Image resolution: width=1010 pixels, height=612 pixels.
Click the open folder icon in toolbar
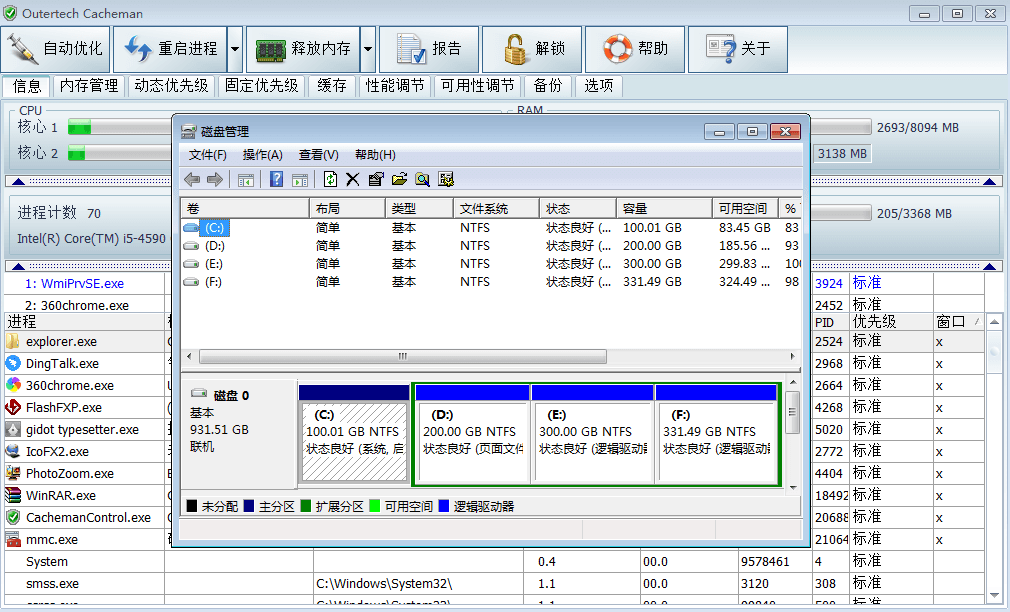(x=399, y=179)
